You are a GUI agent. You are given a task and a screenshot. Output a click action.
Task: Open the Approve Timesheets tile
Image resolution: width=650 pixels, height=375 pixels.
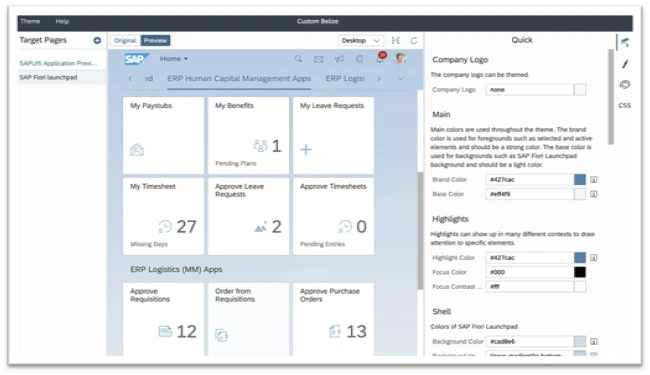(333, 216)
